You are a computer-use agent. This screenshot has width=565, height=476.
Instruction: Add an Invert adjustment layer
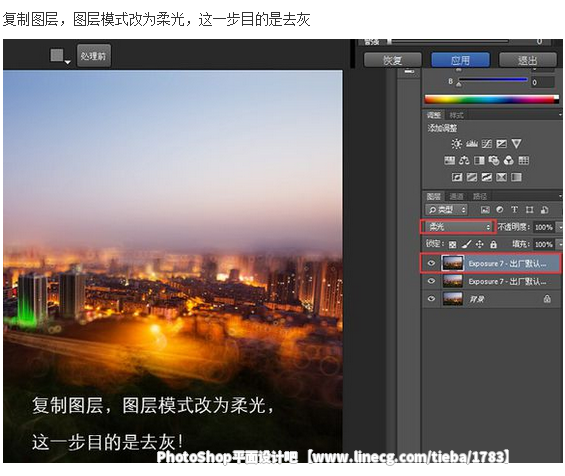coord(457,177)
